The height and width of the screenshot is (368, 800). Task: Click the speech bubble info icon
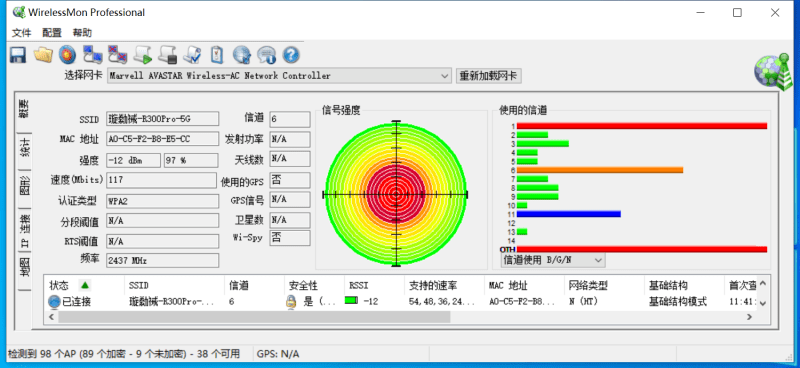266,54
